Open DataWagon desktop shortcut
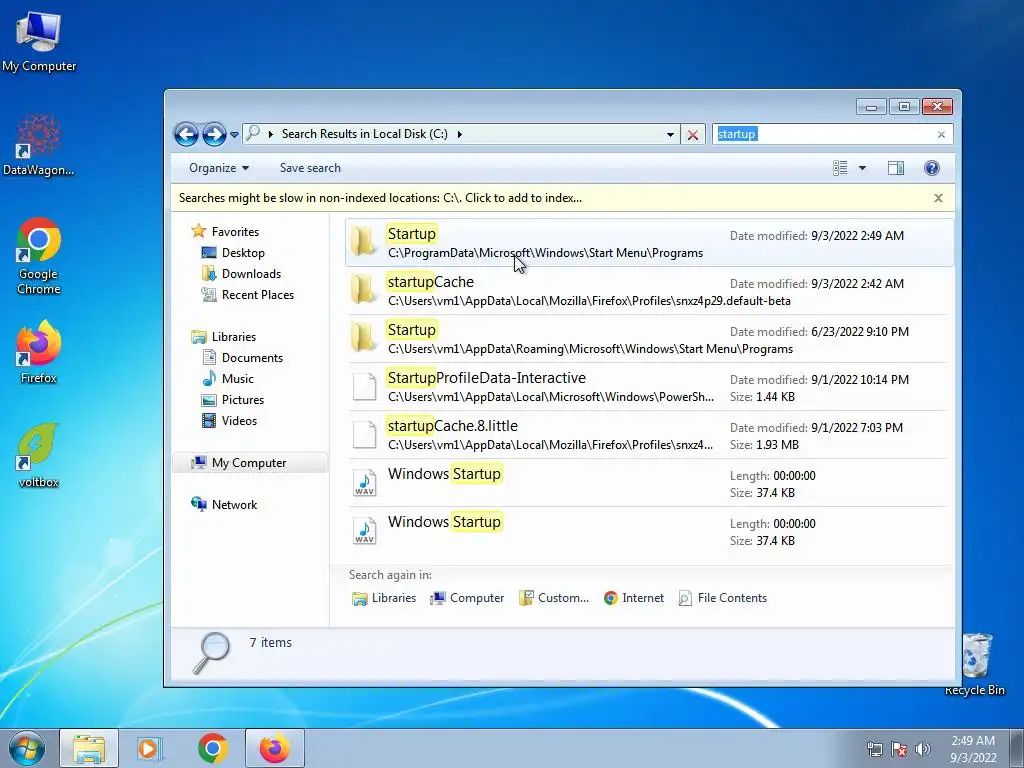 39,145
